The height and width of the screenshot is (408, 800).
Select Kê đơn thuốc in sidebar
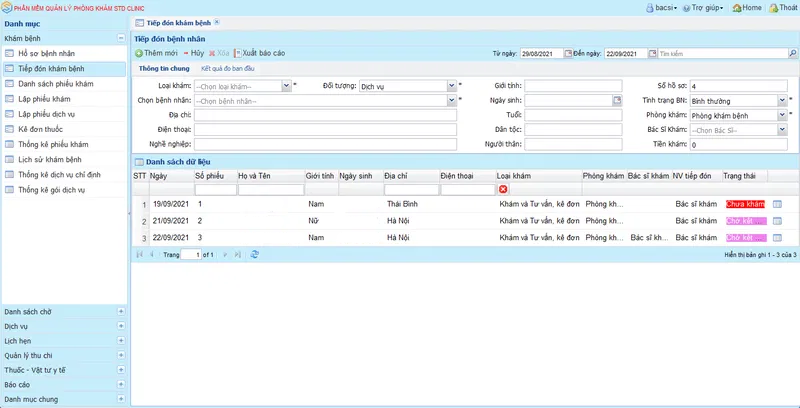pyautogui.click(x=42, y=129)
